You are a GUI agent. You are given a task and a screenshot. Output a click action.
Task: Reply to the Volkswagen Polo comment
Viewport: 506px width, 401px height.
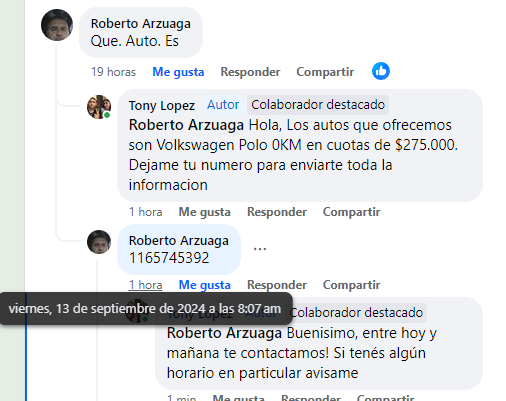277,212
